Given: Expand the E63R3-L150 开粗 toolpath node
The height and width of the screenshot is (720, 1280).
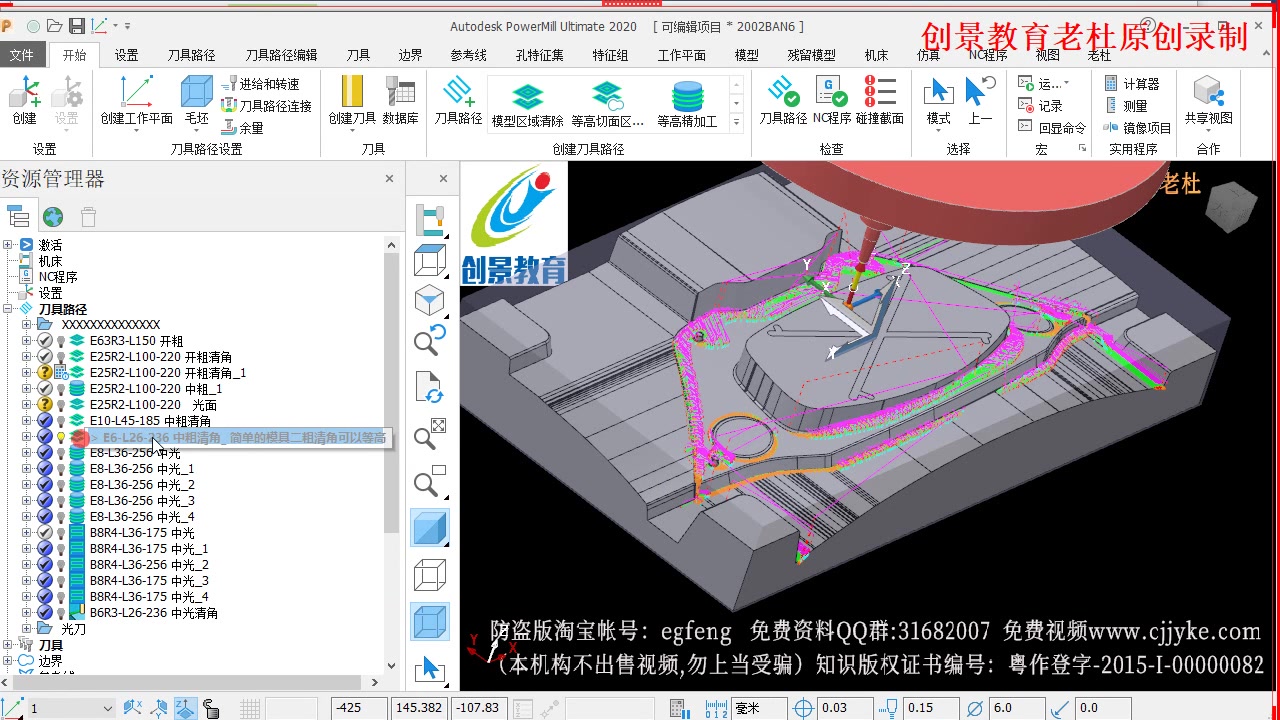Looking at the screenshot, I should 27,341.
